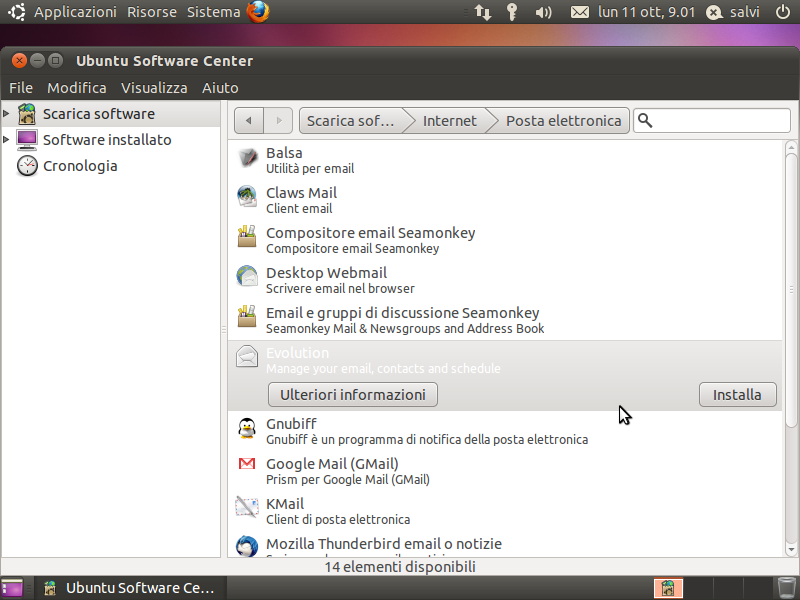Click the Ulteriori informazioni button
Screen dimensions: 800x600
click(353, 395)
